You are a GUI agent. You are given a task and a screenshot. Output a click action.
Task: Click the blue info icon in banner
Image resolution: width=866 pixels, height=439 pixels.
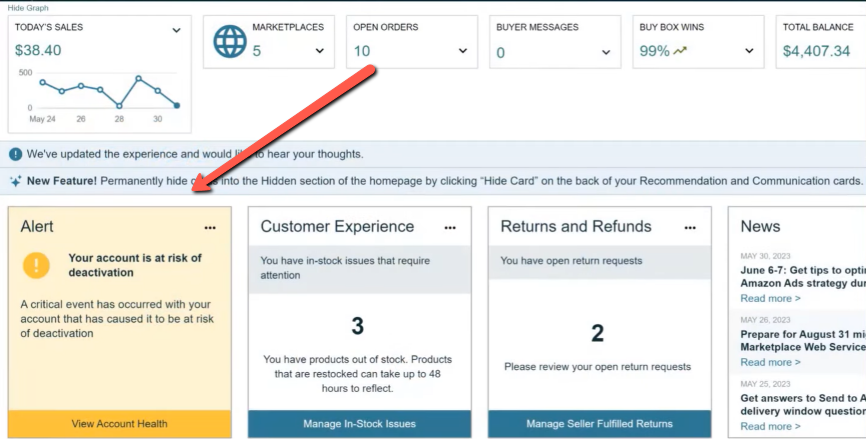click(16, 154)
